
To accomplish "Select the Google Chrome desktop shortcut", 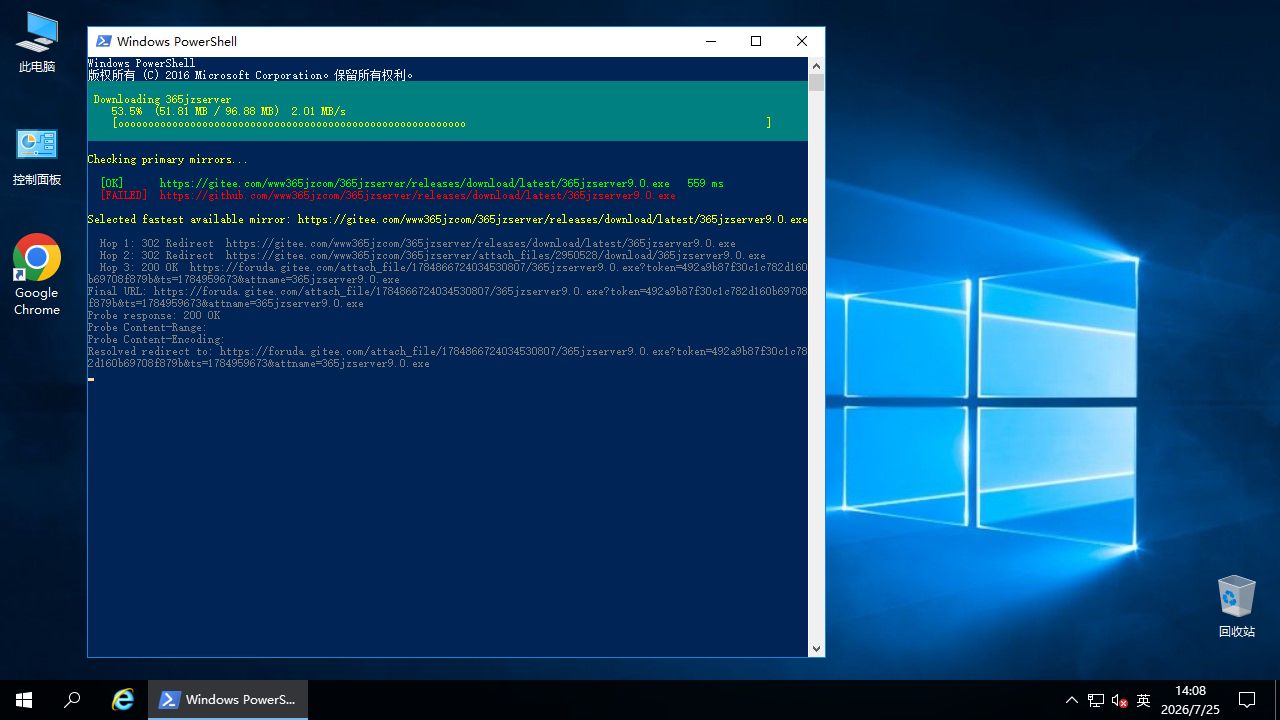I will pyautogui.click(x=37, y=275).
